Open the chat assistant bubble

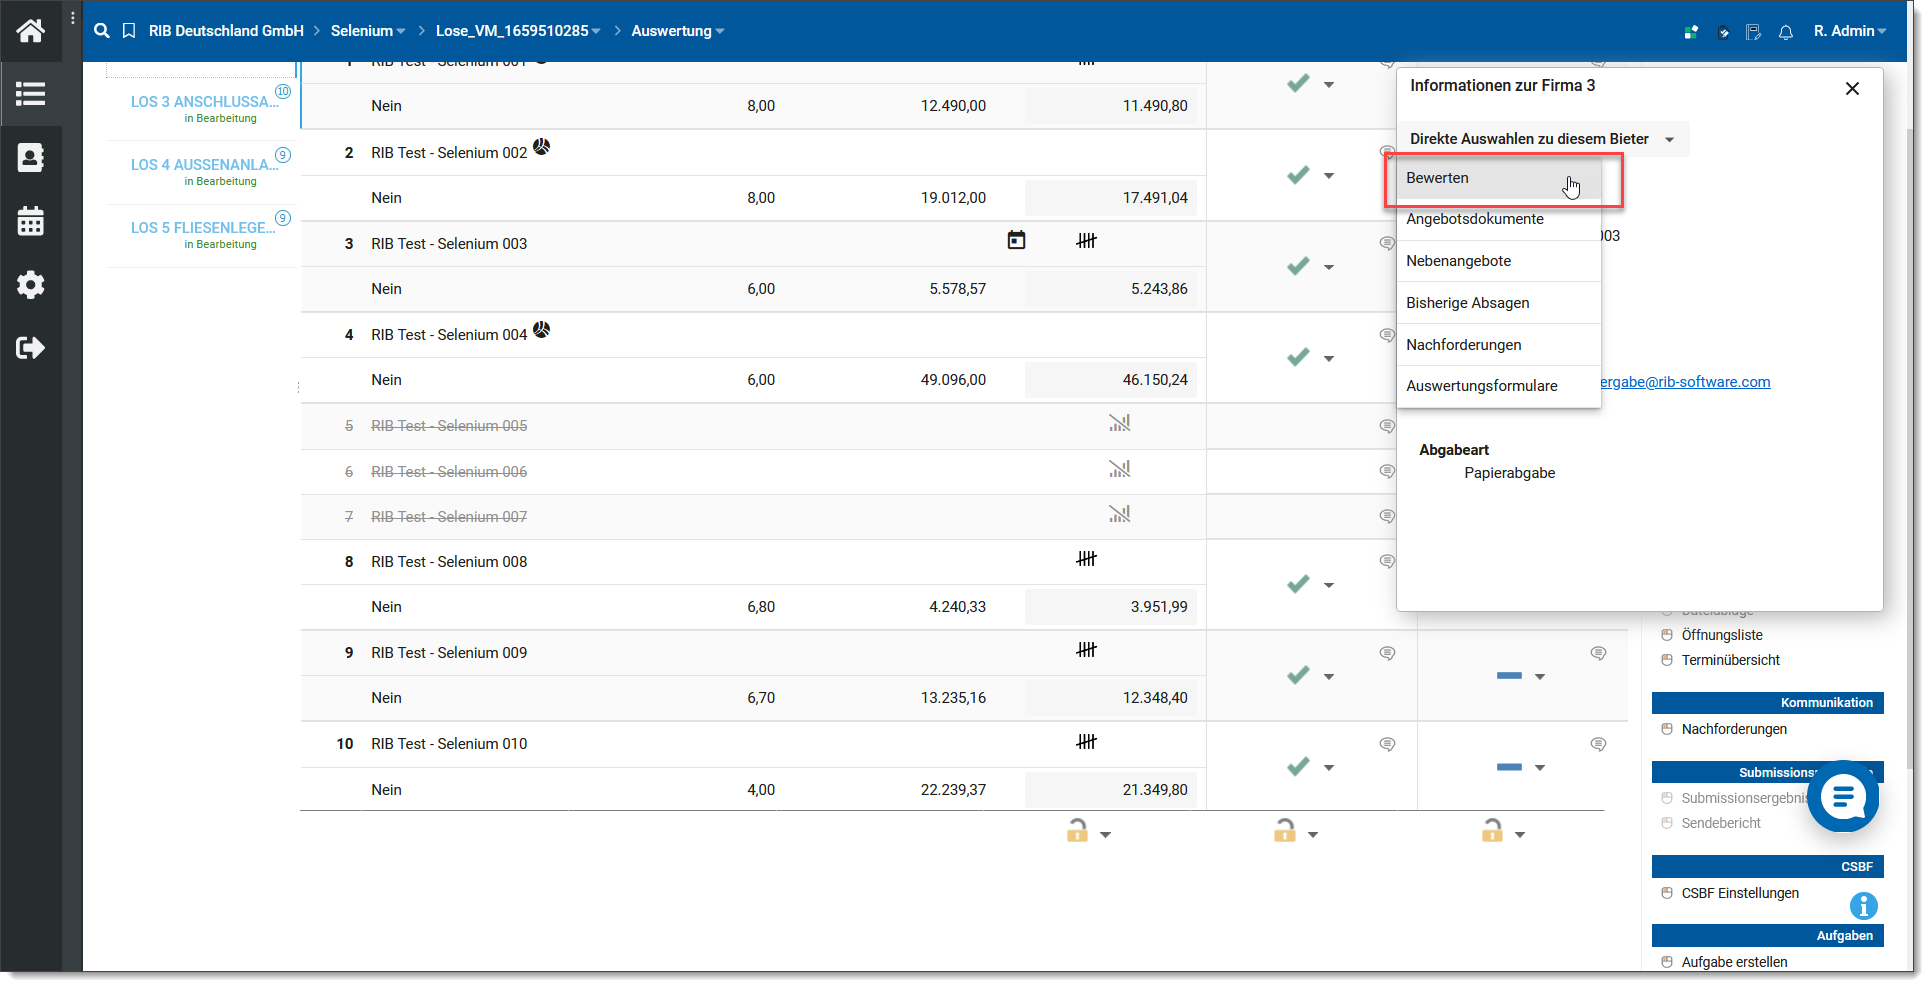tap(1843, 796)
